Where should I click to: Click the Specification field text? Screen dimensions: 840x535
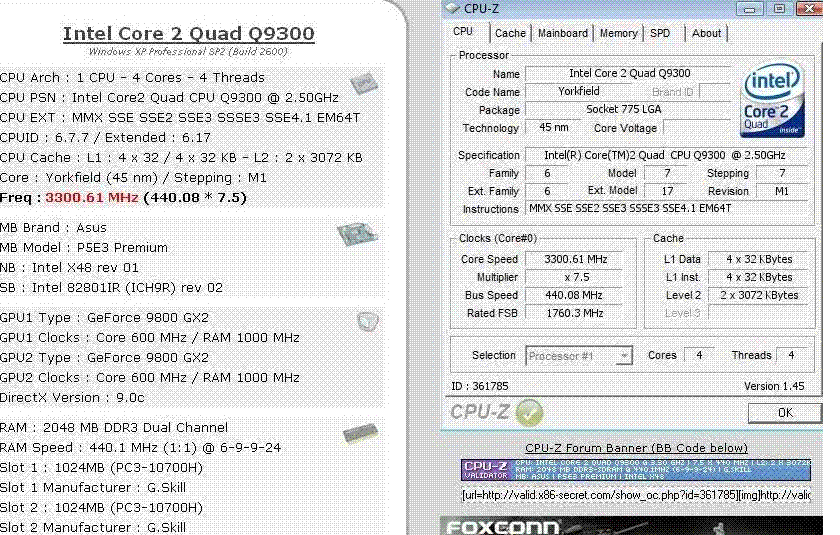[x=666, y=155]
